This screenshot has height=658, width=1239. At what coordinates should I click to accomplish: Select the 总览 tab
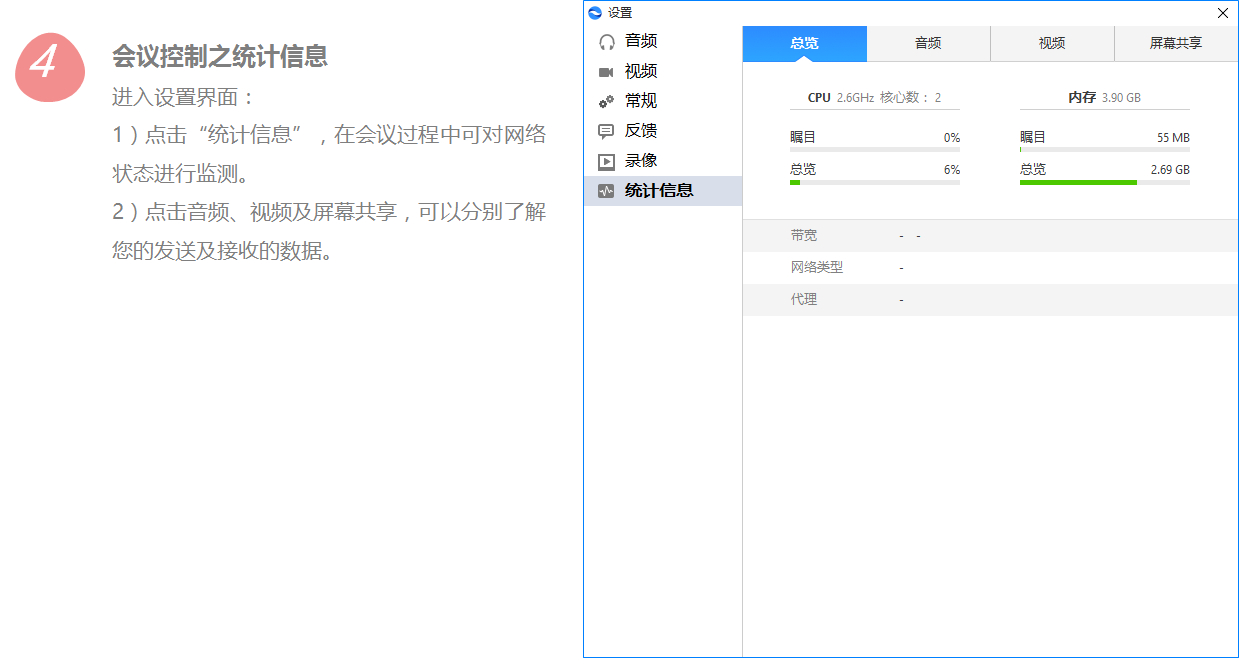click(804, 43)
